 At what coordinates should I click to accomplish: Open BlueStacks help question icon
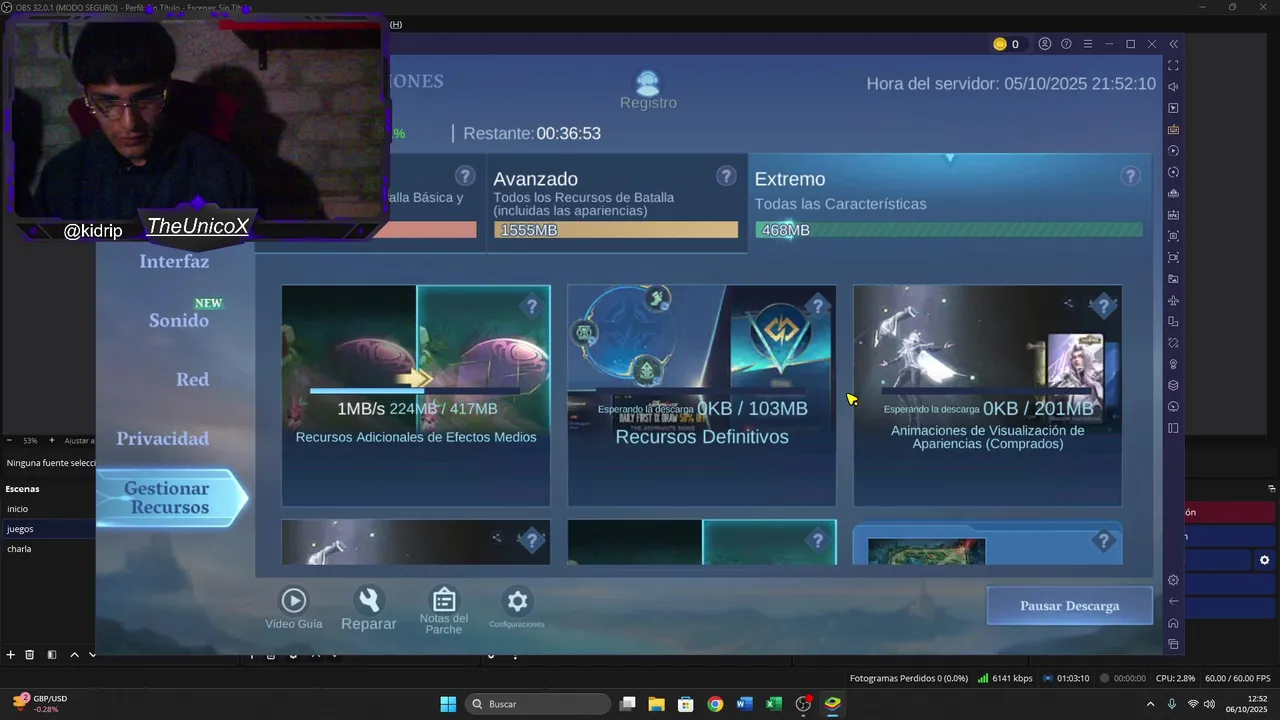click(x=1066, y=44)
